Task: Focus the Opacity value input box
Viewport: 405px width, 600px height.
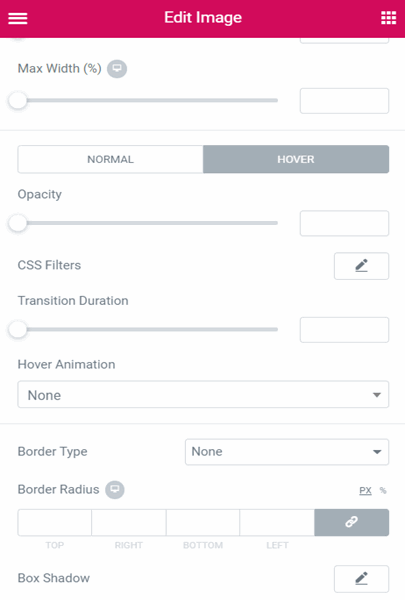Action: pyautogui.click(x=345, y=223)
